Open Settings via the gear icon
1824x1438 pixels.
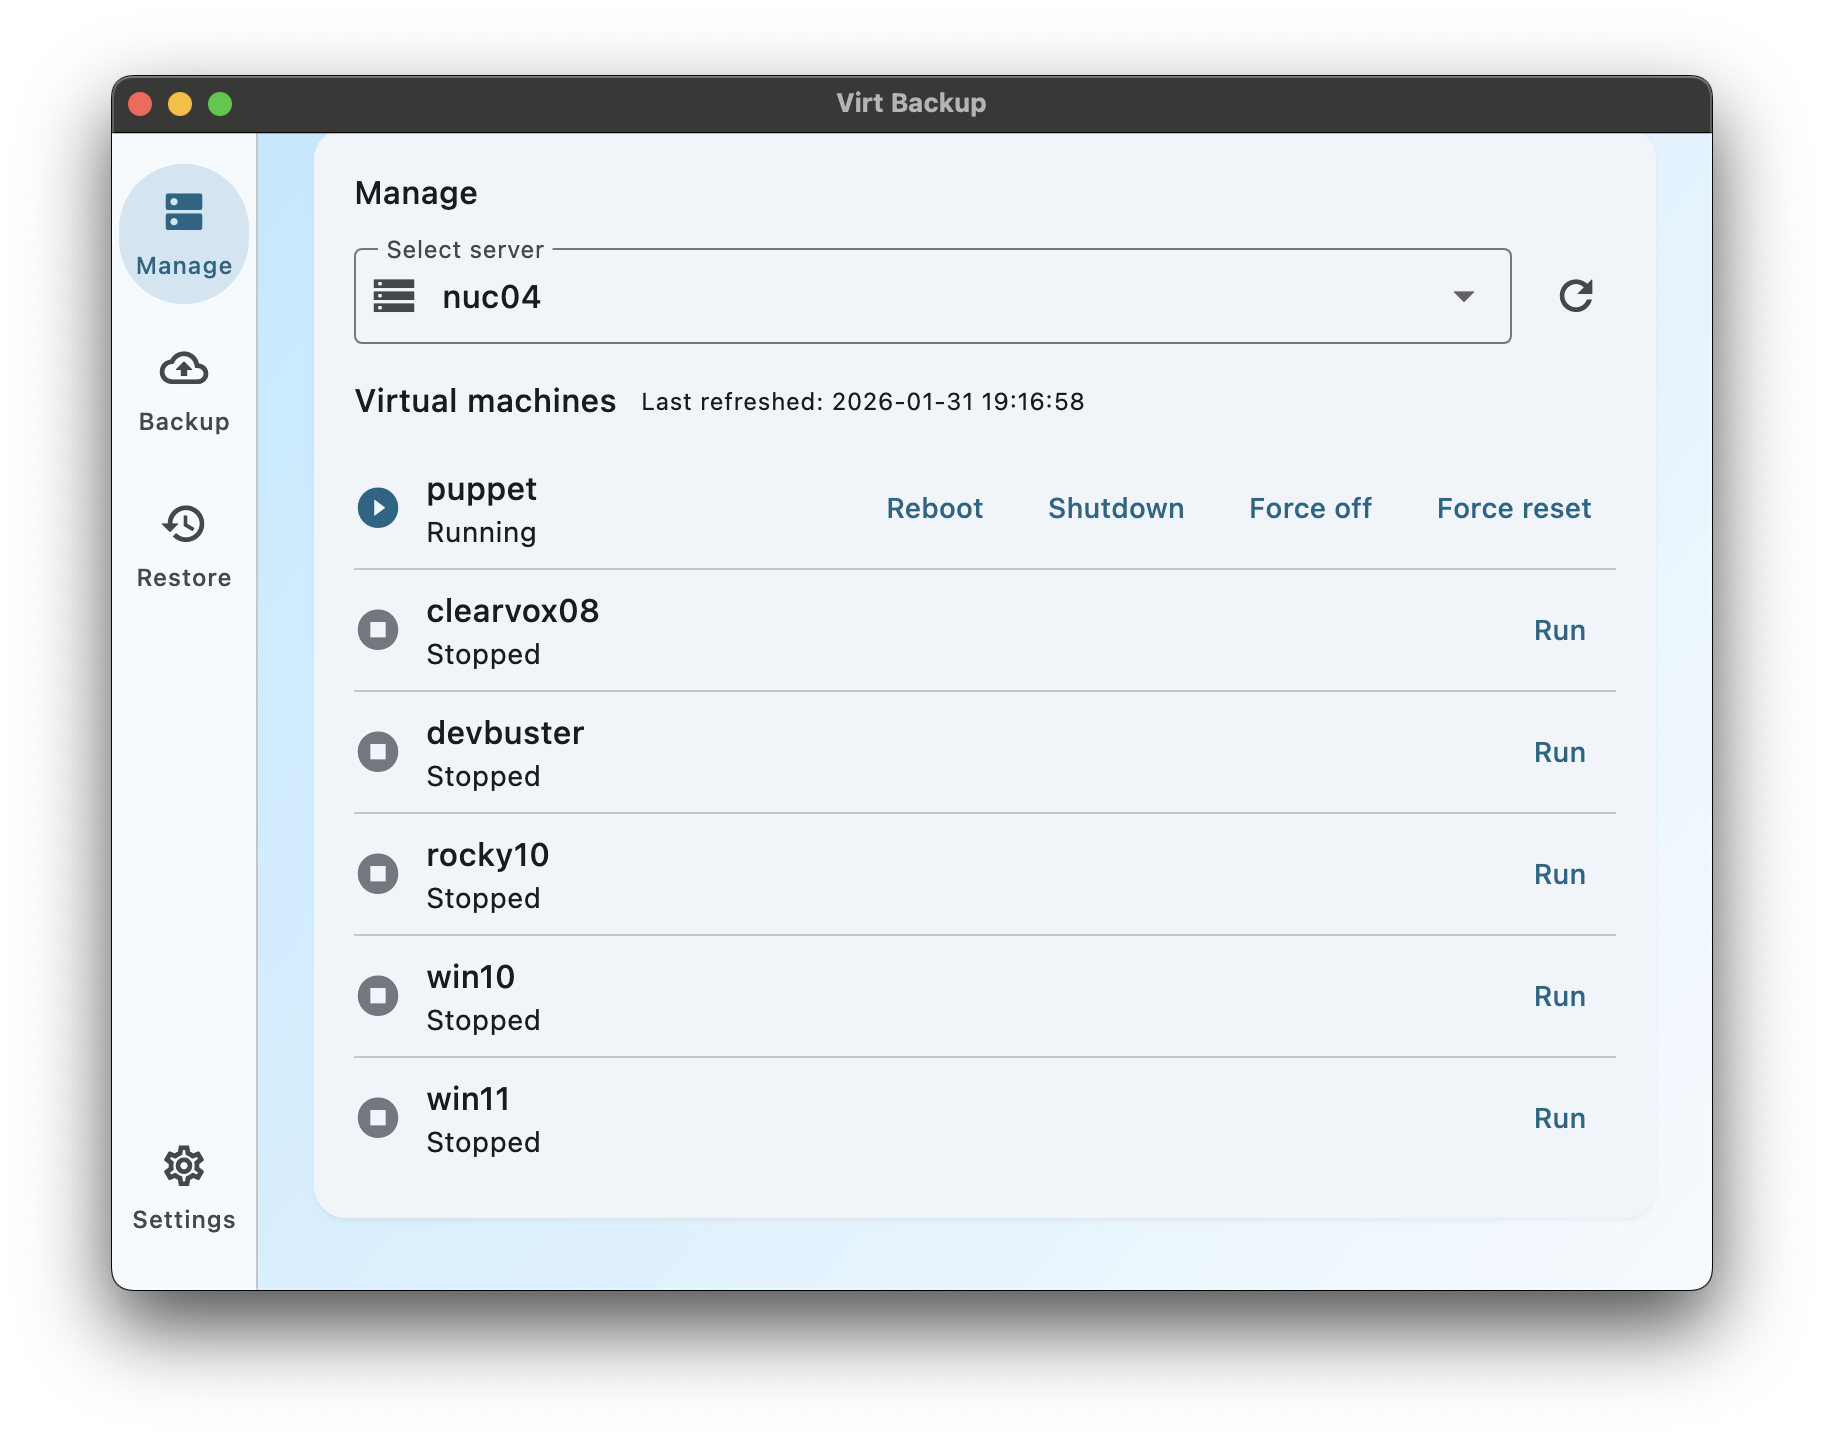[183, 1166]
